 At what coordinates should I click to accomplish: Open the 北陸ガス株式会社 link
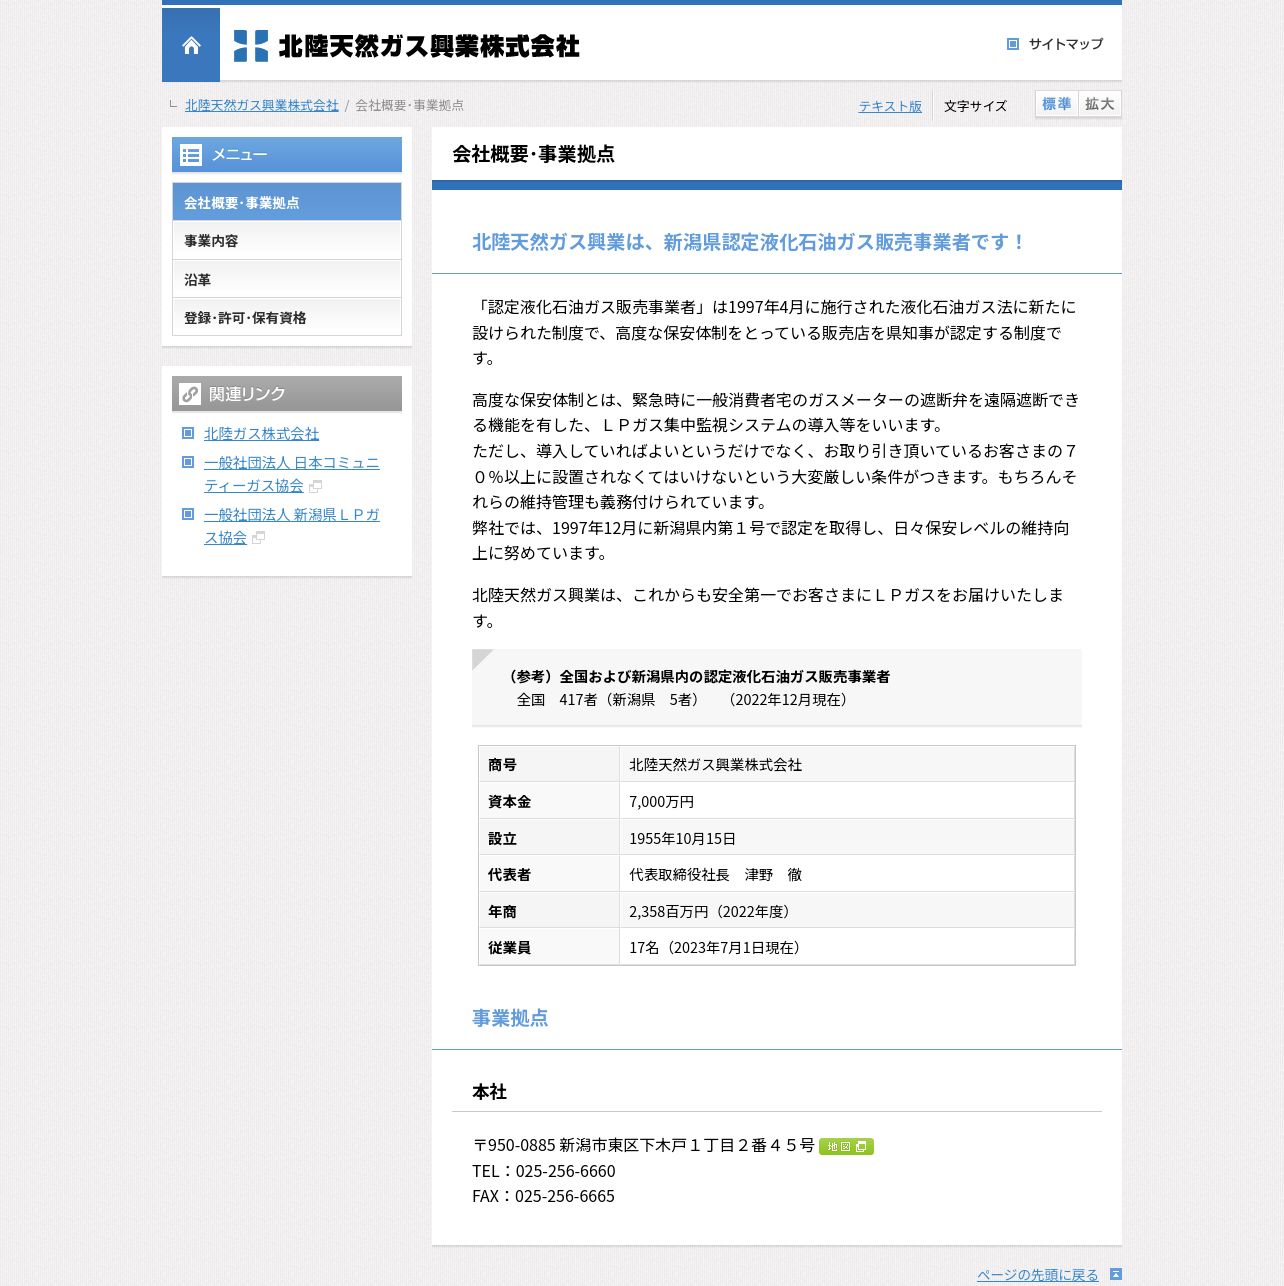[x=261, y=433]
